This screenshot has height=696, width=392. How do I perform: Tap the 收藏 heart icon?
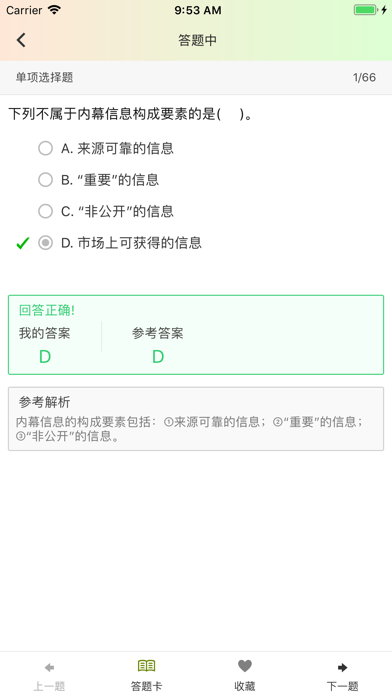tap(245, 666)
